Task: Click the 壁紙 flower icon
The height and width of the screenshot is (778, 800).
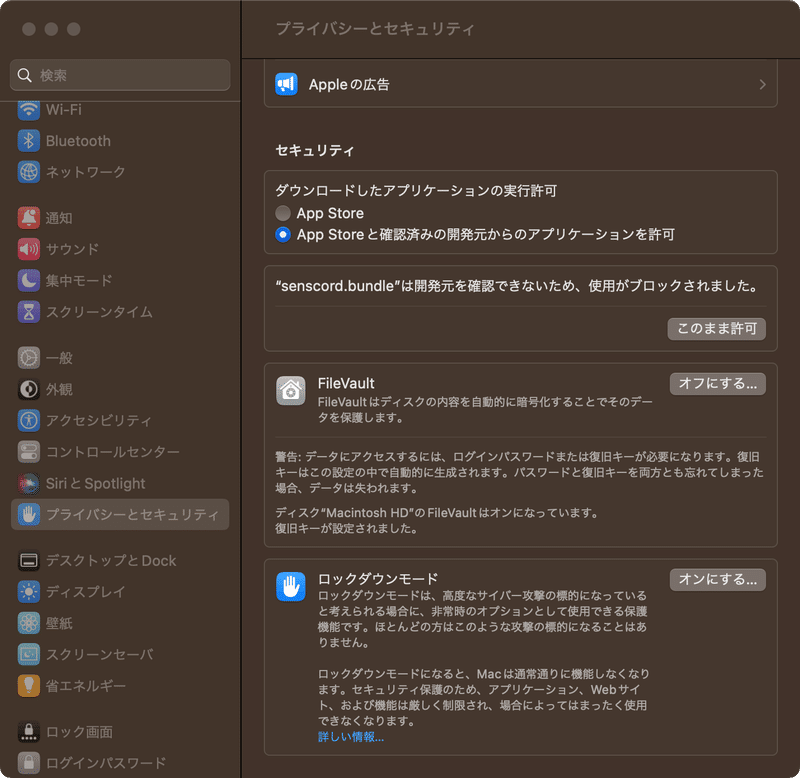Action: pos(29,623)
